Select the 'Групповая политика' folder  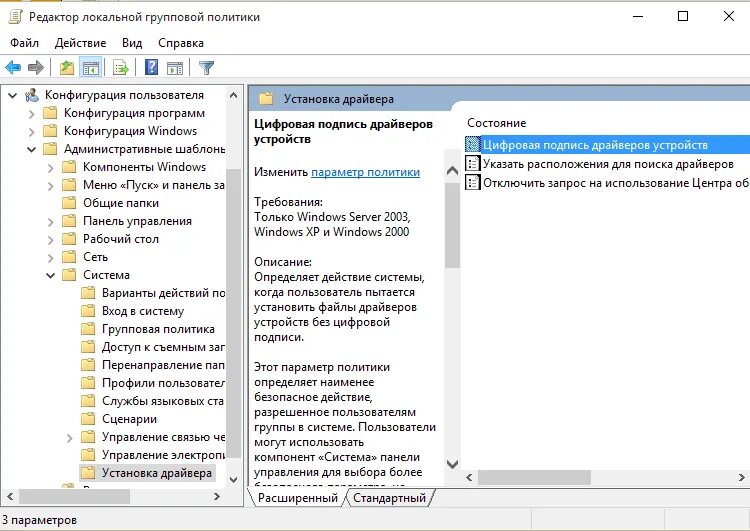tap(158, 329)
